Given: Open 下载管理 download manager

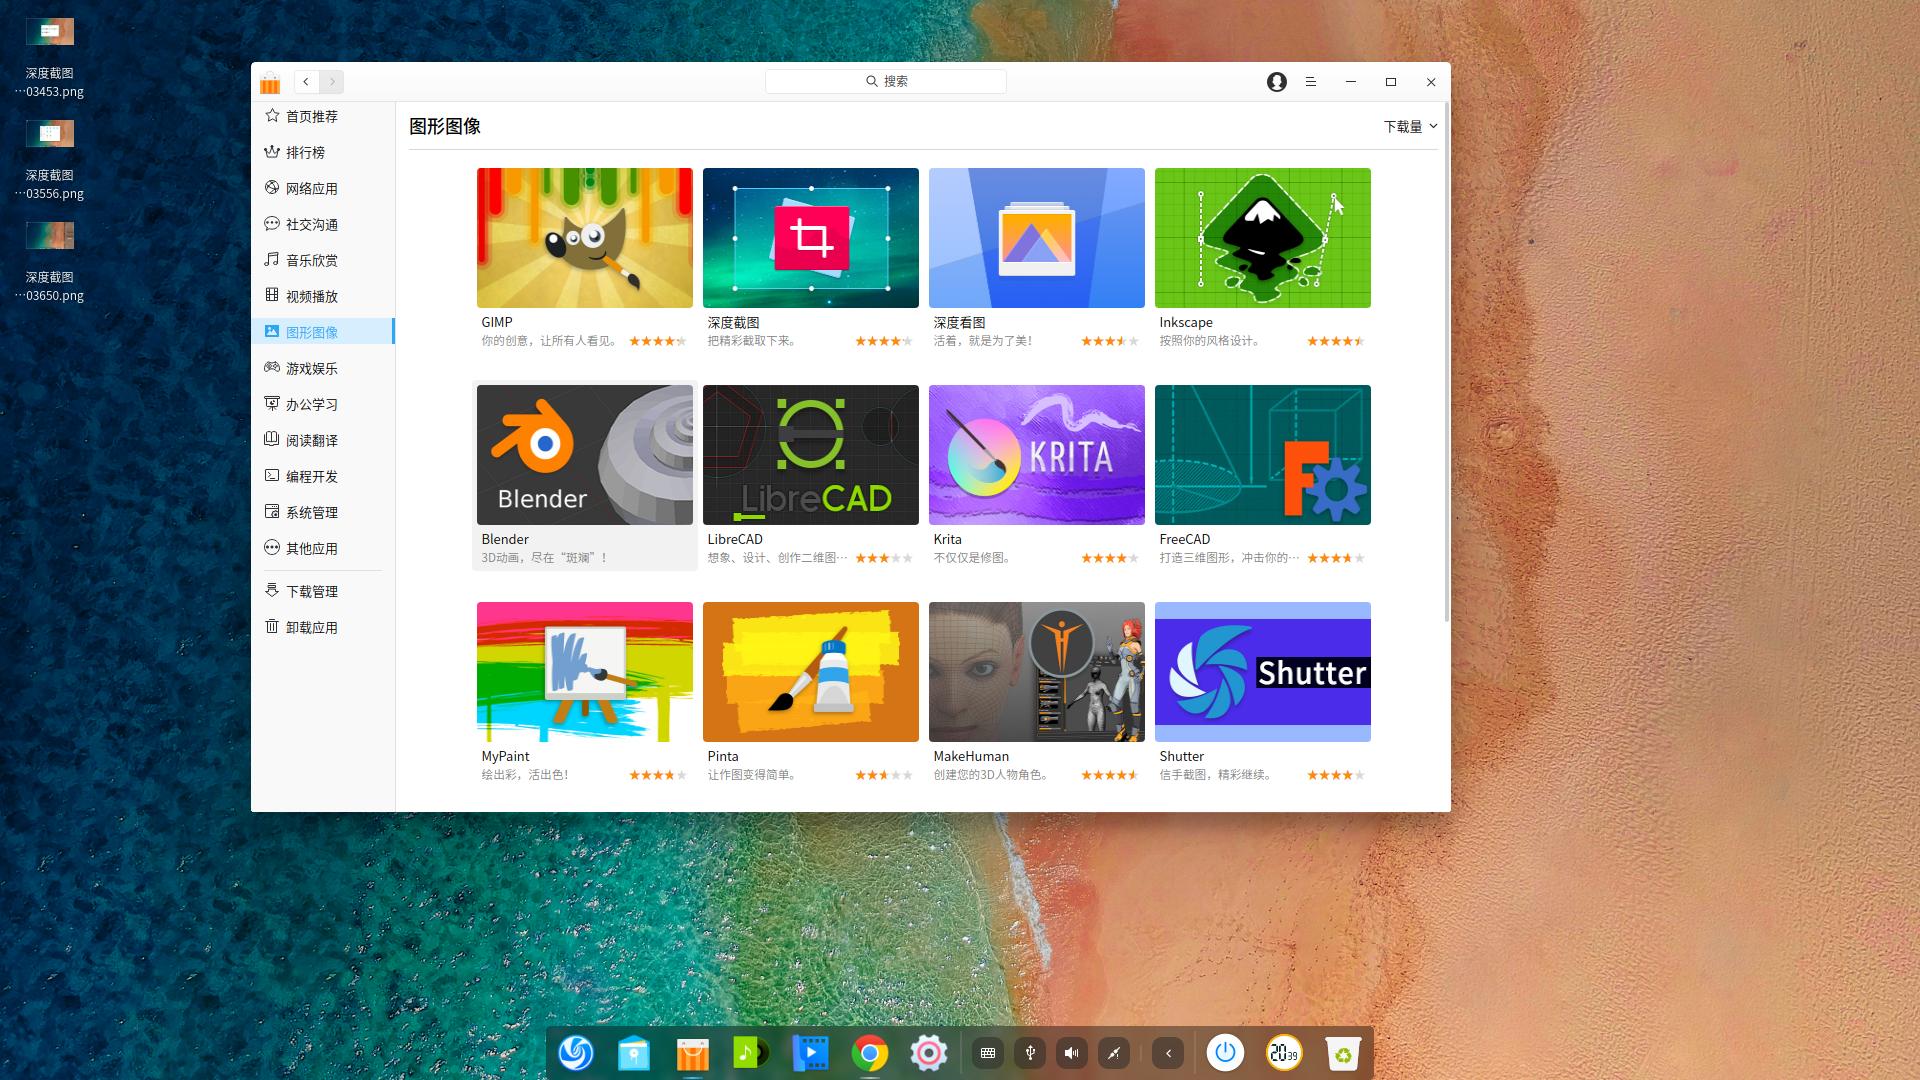Looking at the screenshot, I should tap(311, 591).
